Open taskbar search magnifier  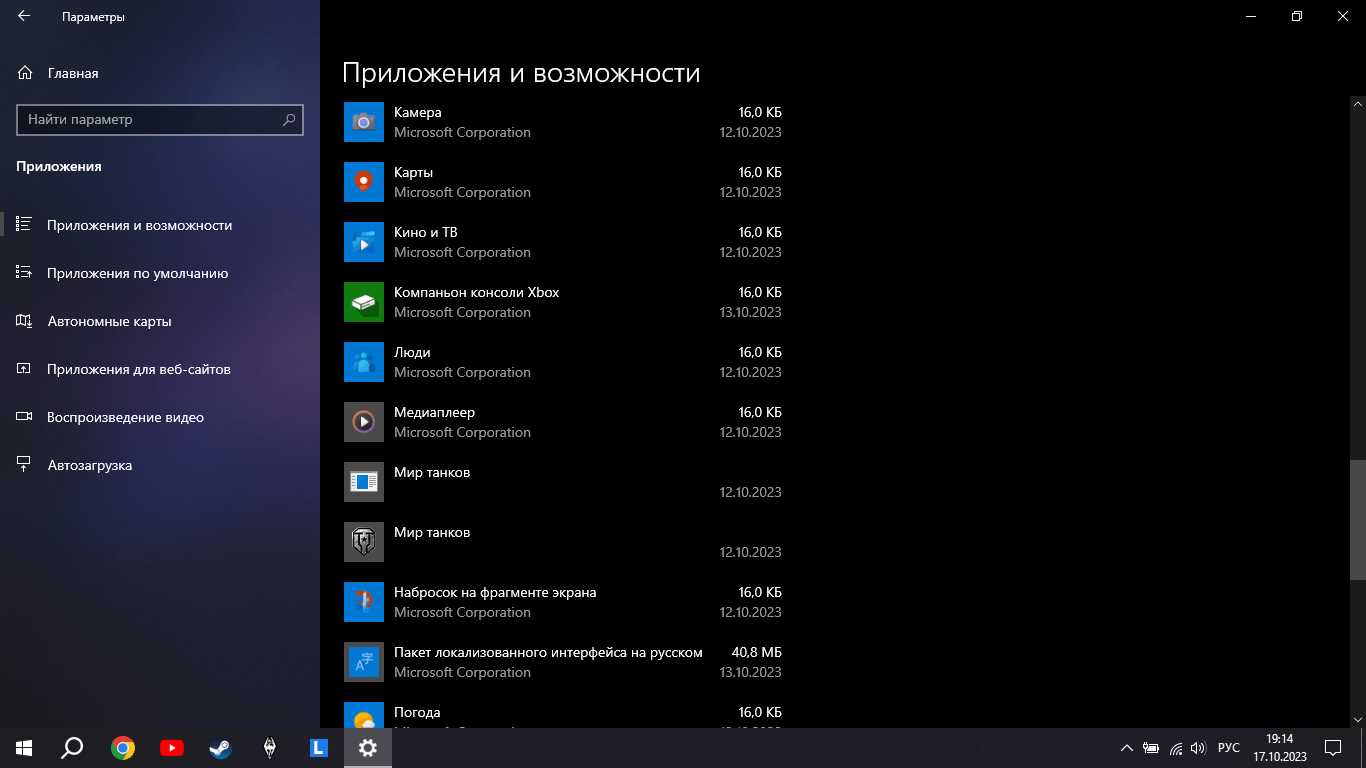(x=72, y=747)
